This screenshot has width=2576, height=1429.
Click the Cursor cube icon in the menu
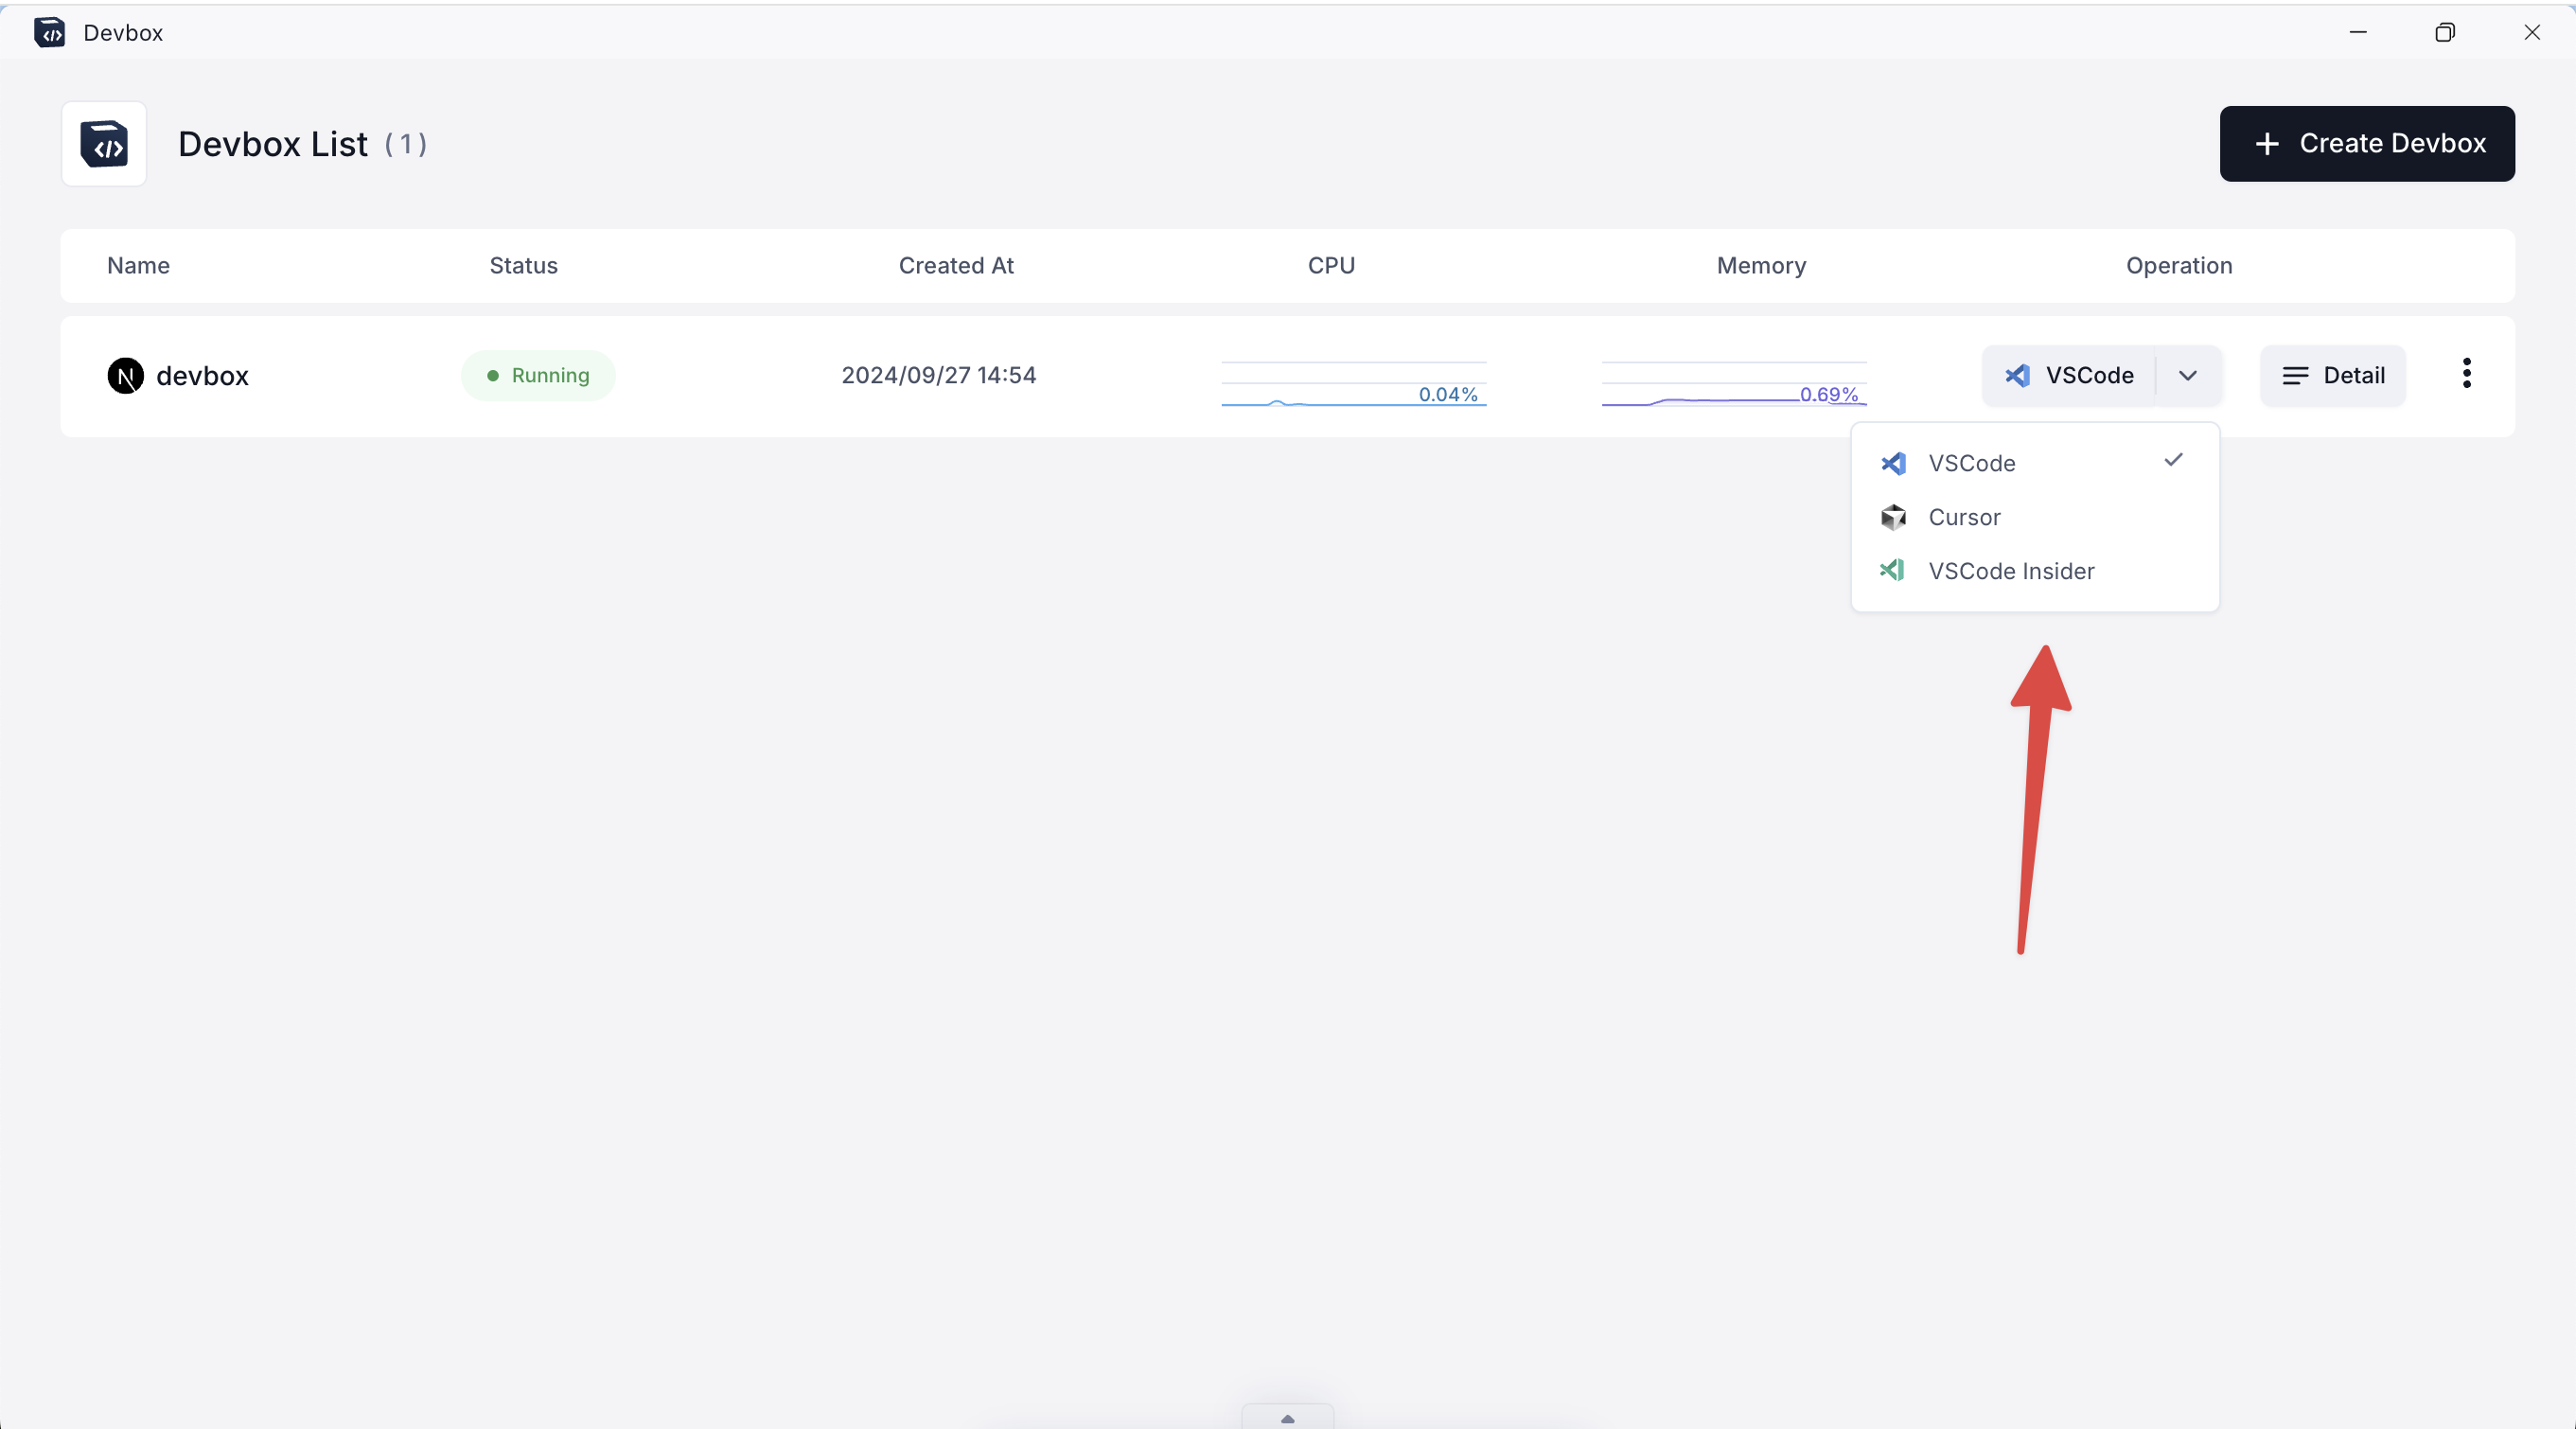(1893, 517)
